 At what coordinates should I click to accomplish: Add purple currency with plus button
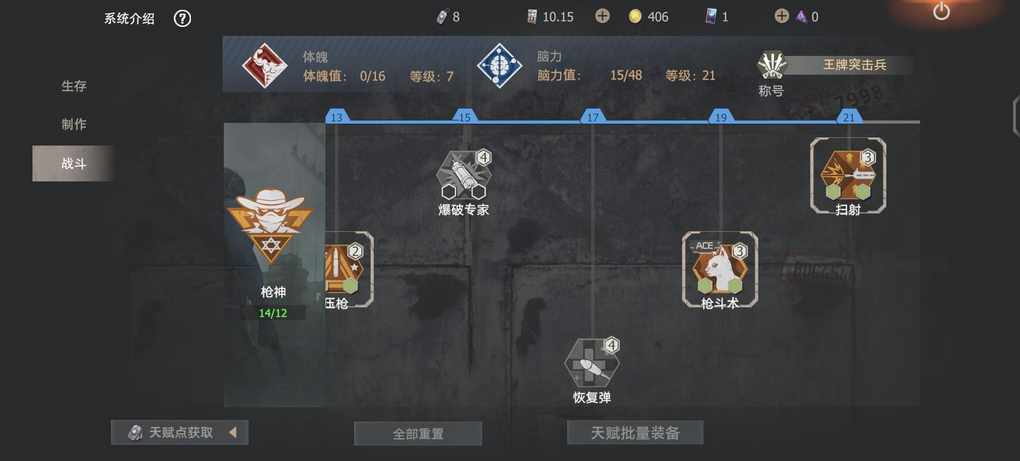coord(781,16)
